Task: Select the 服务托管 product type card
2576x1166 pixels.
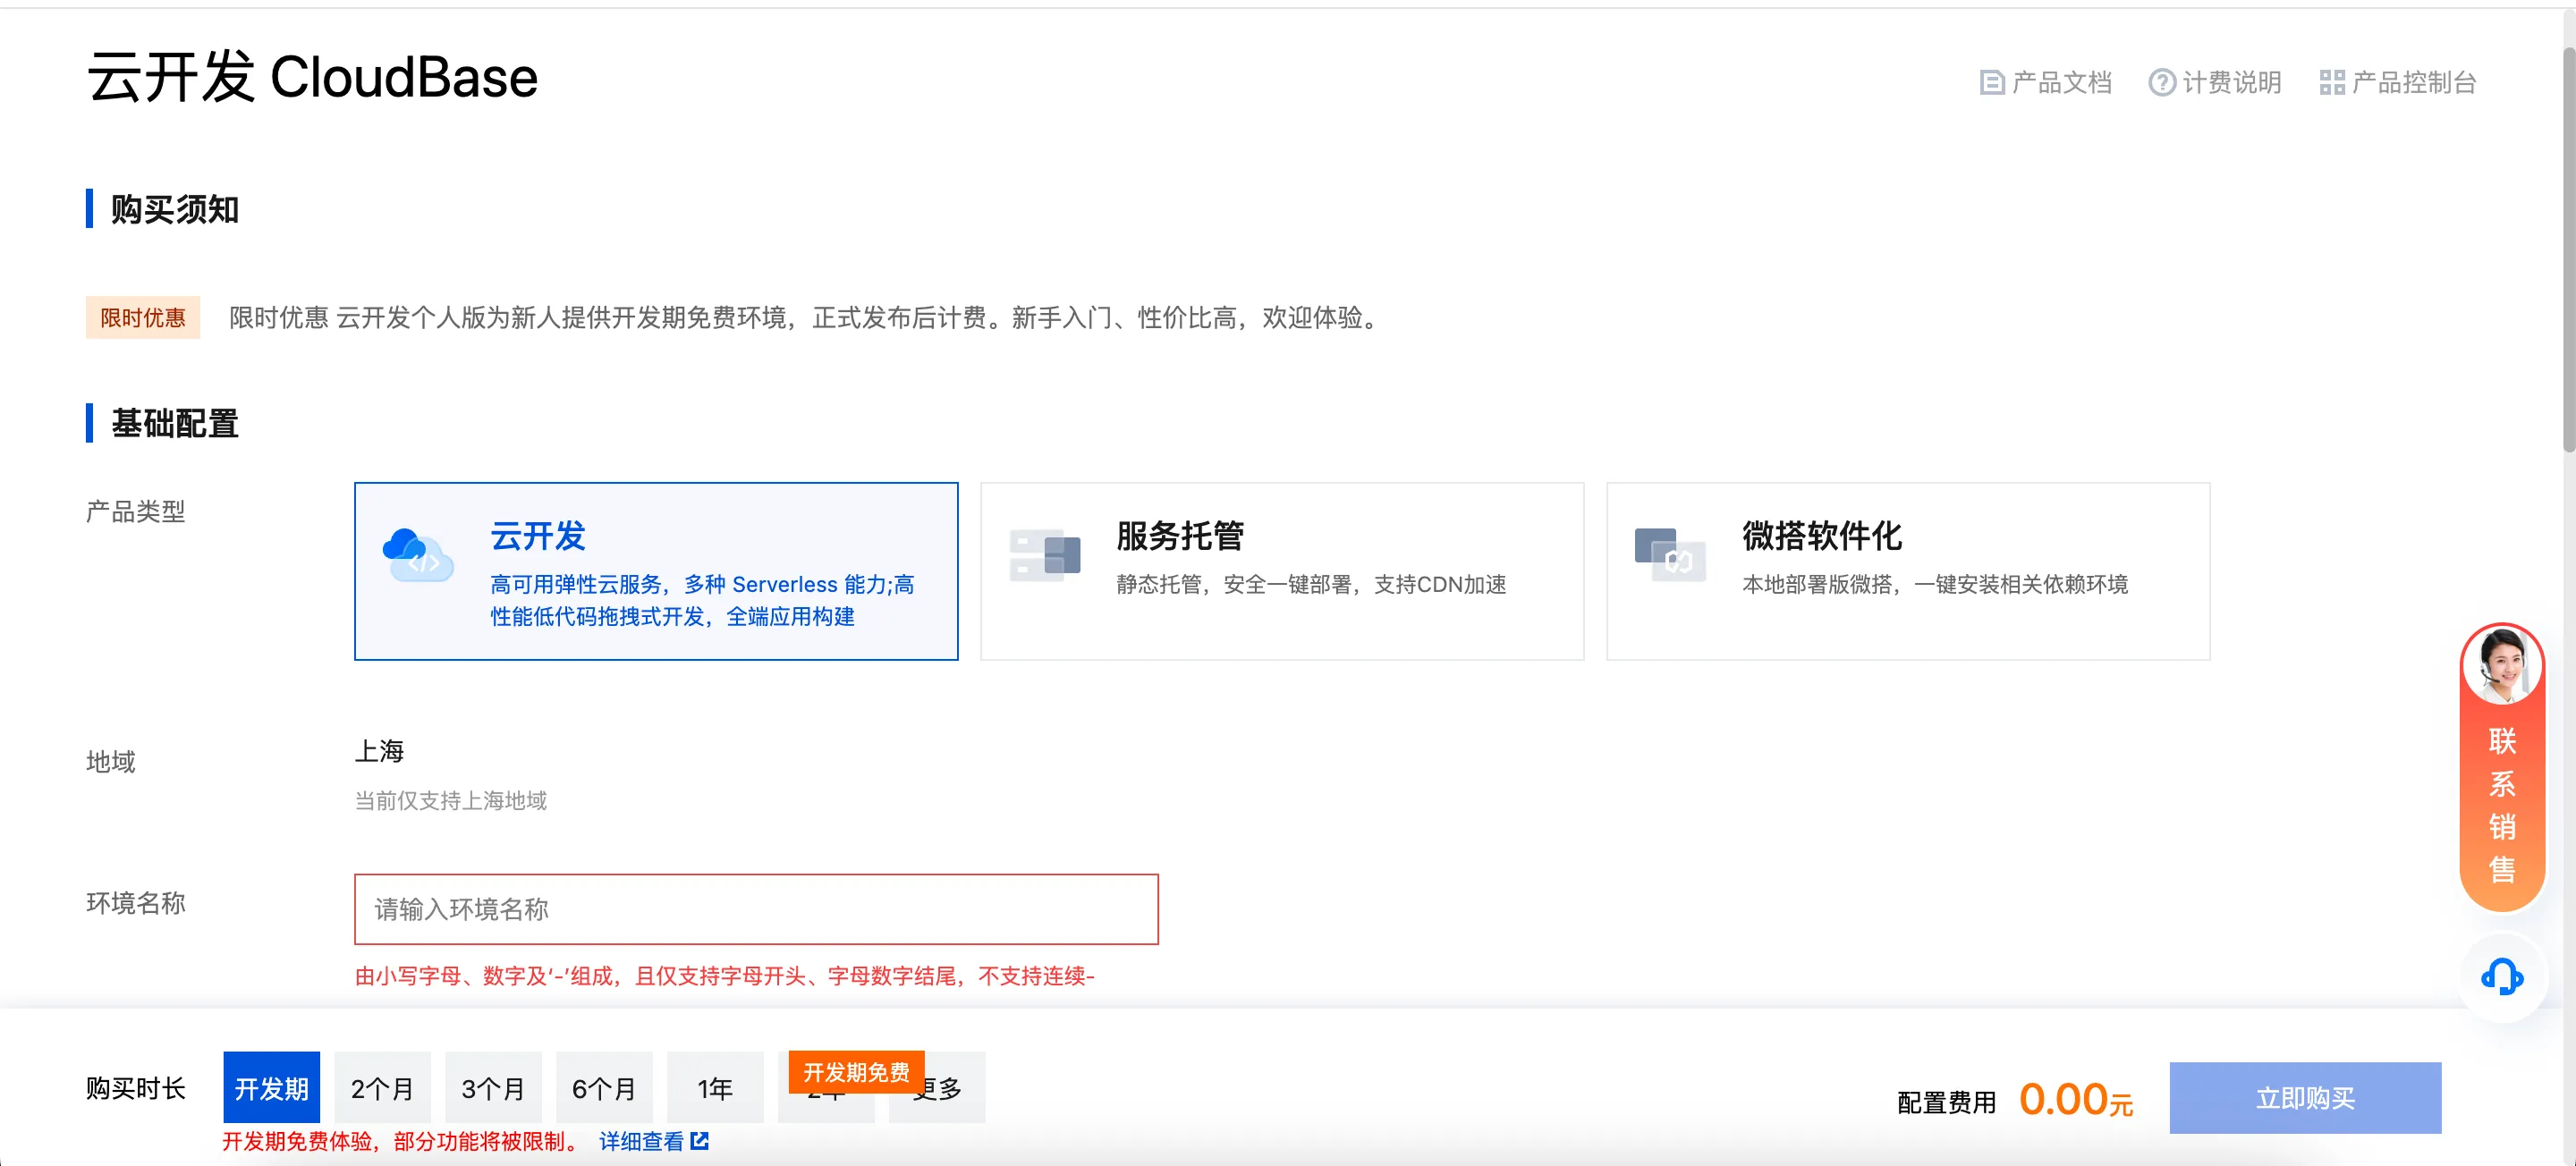Action: pyautogui.click(x=1282, y=571)
